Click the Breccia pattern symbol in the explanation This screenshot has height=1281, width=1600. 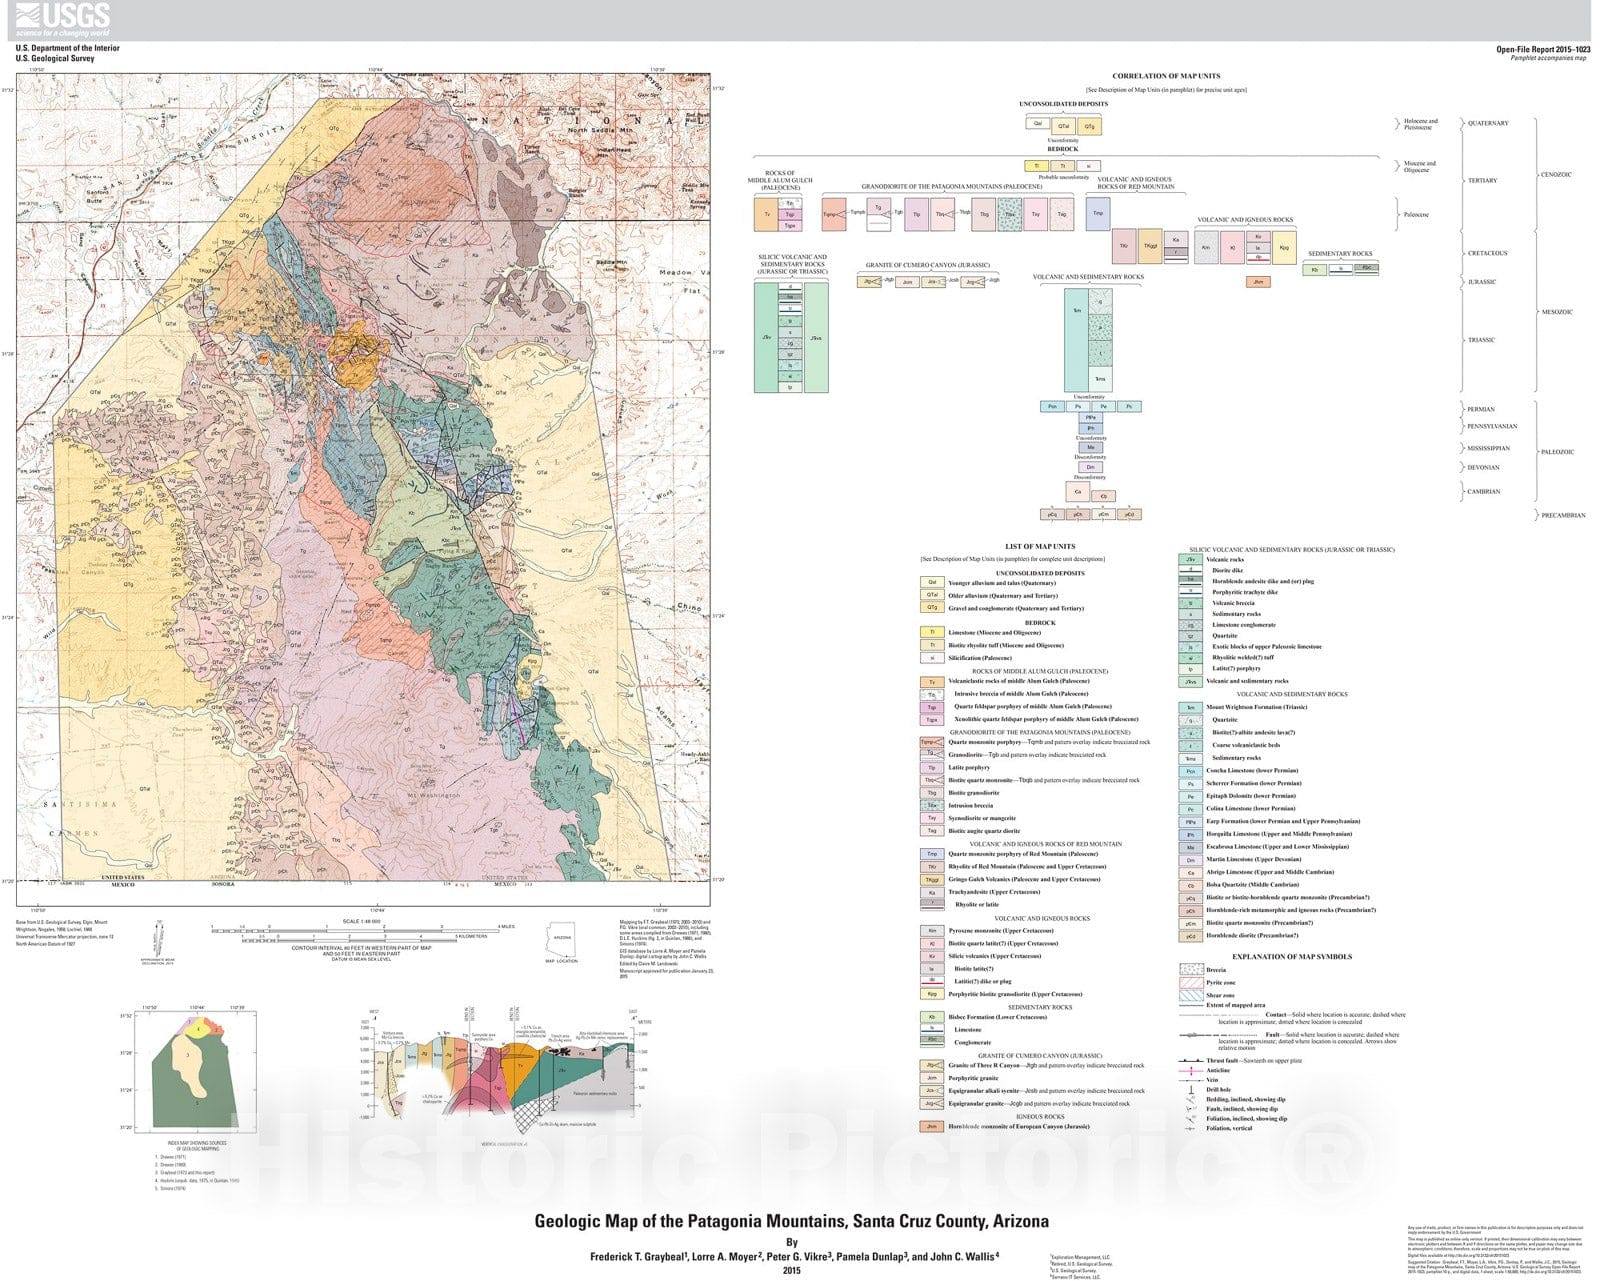pyautogui.click(x=1190, y=970)
